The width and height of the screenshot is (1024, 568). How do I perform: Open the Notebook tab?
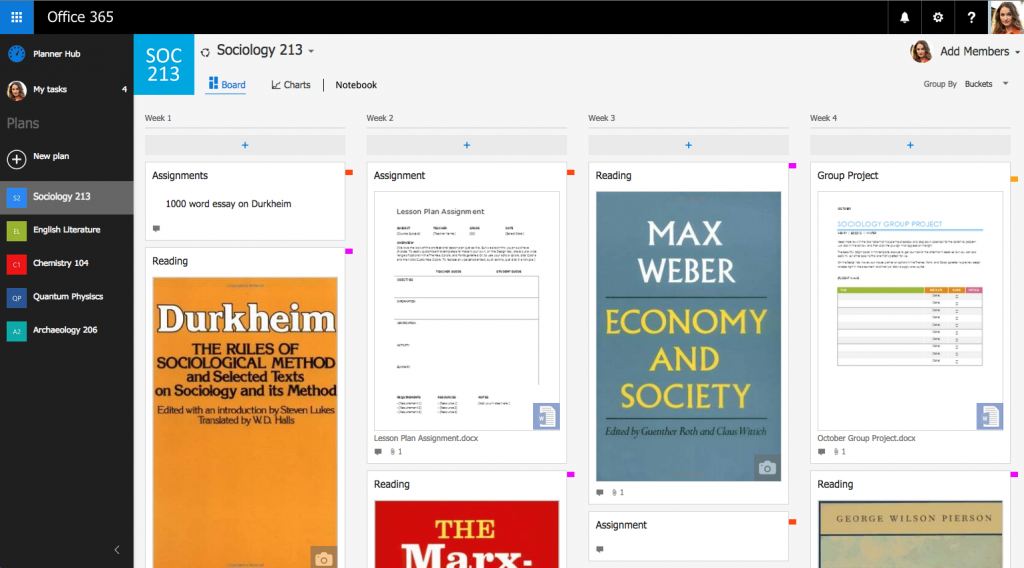(x=356, y=85)
